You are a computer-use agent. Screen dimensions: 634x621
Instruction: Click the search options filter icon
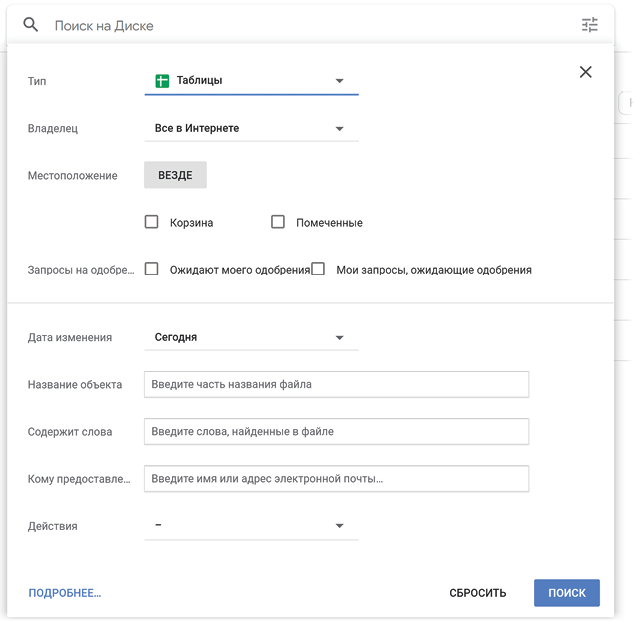[x=590, y=25]
